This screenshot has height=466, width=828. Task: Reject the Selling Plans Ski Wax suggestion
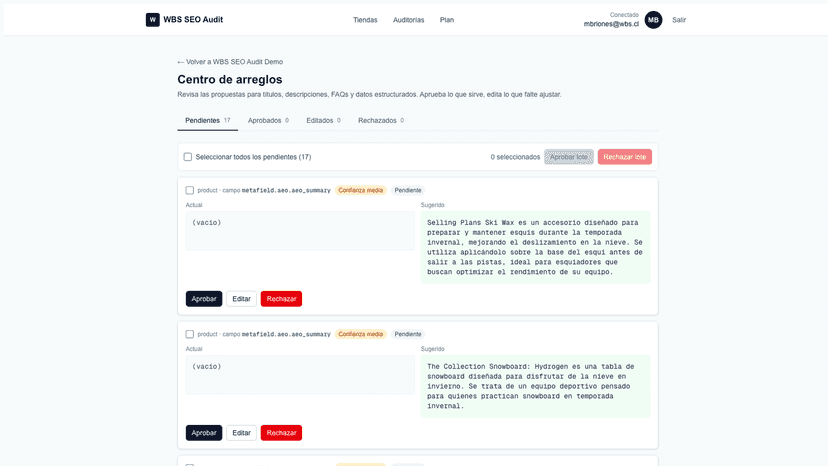pos(281,299)
